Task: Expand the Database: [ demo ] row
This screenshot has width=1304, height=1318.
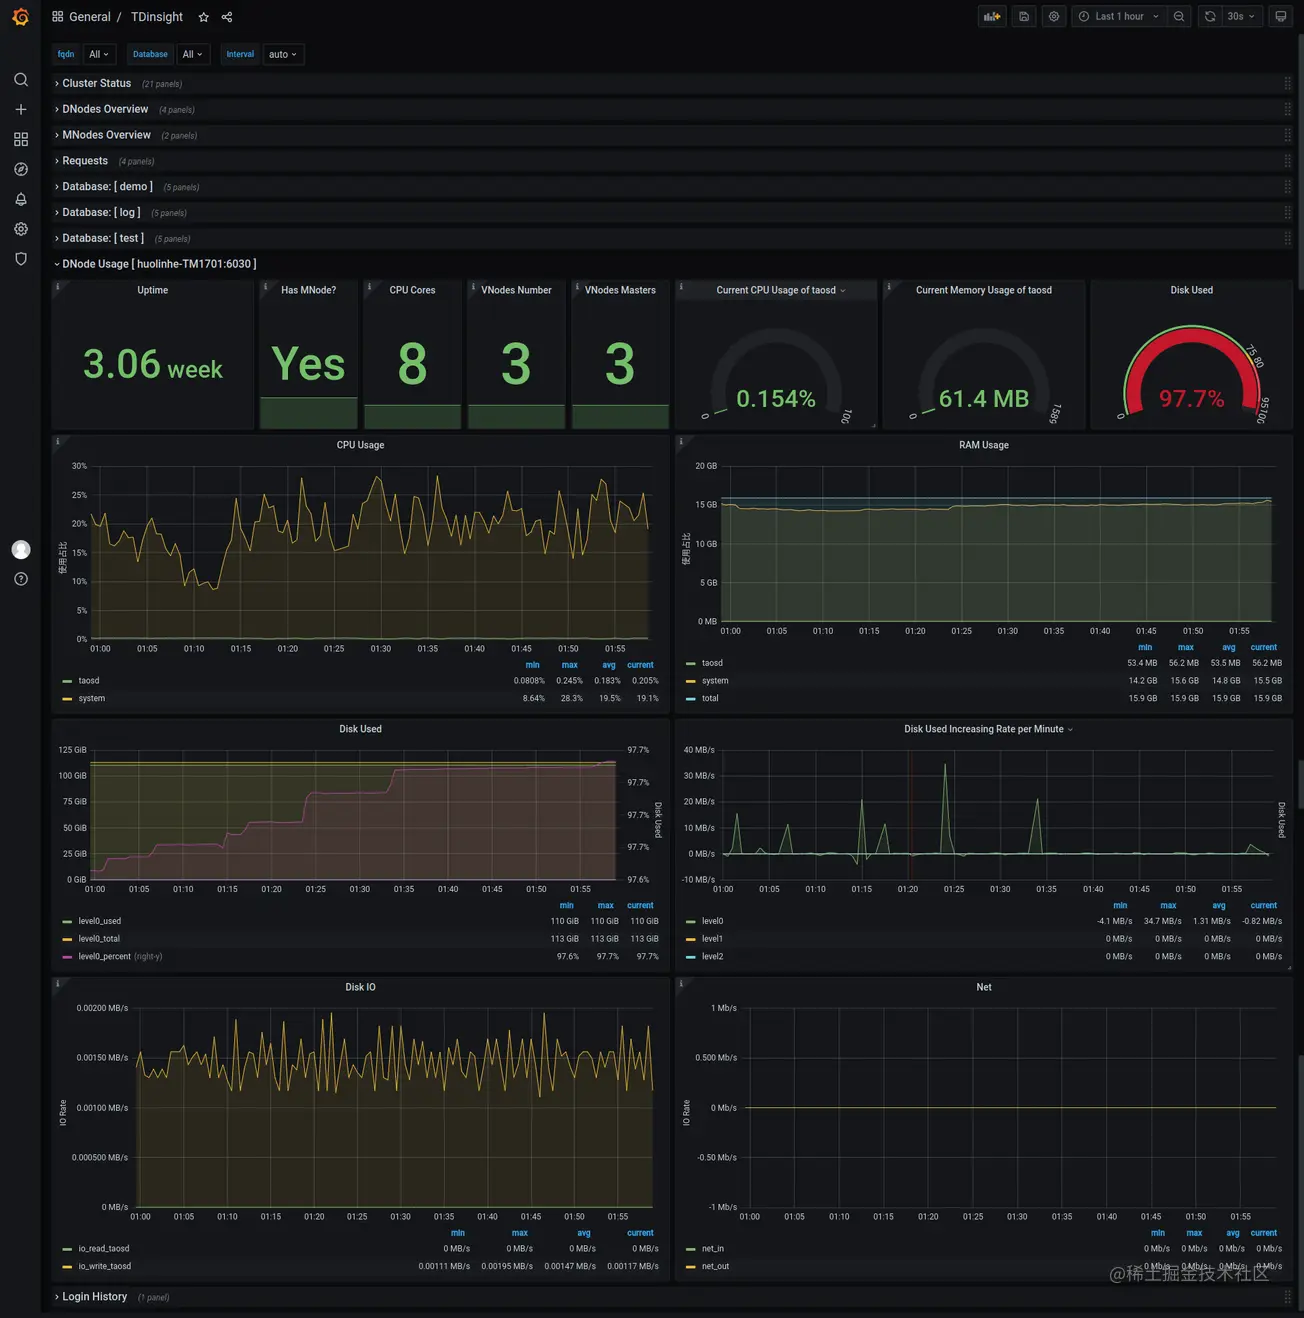Action: 107,187
